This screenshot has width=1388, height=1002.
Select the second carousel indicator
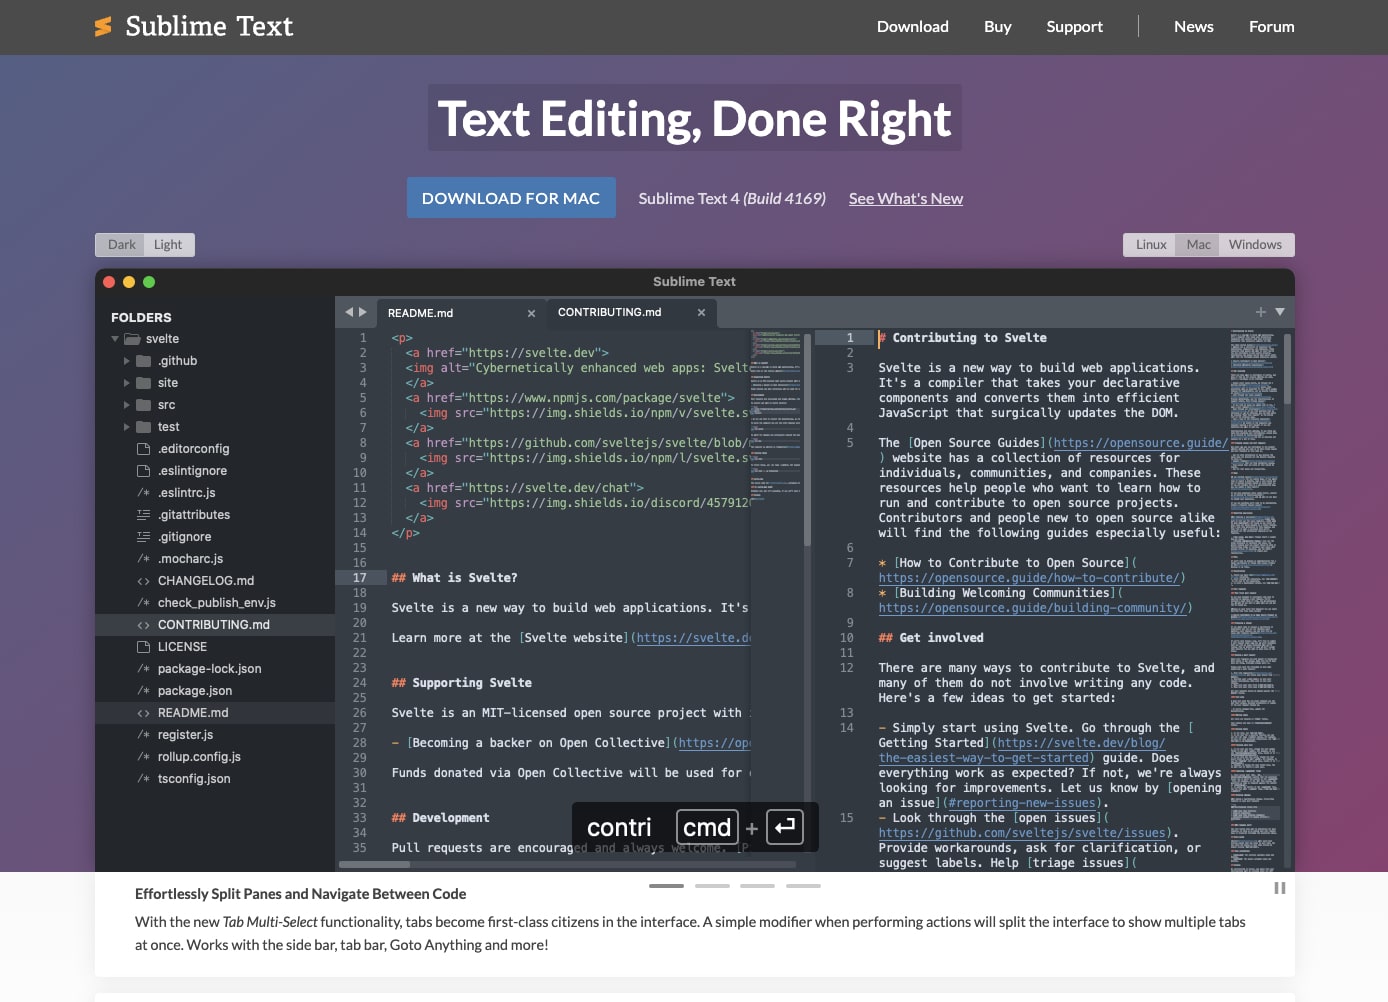pyautogui.click(x=712, y=885)
